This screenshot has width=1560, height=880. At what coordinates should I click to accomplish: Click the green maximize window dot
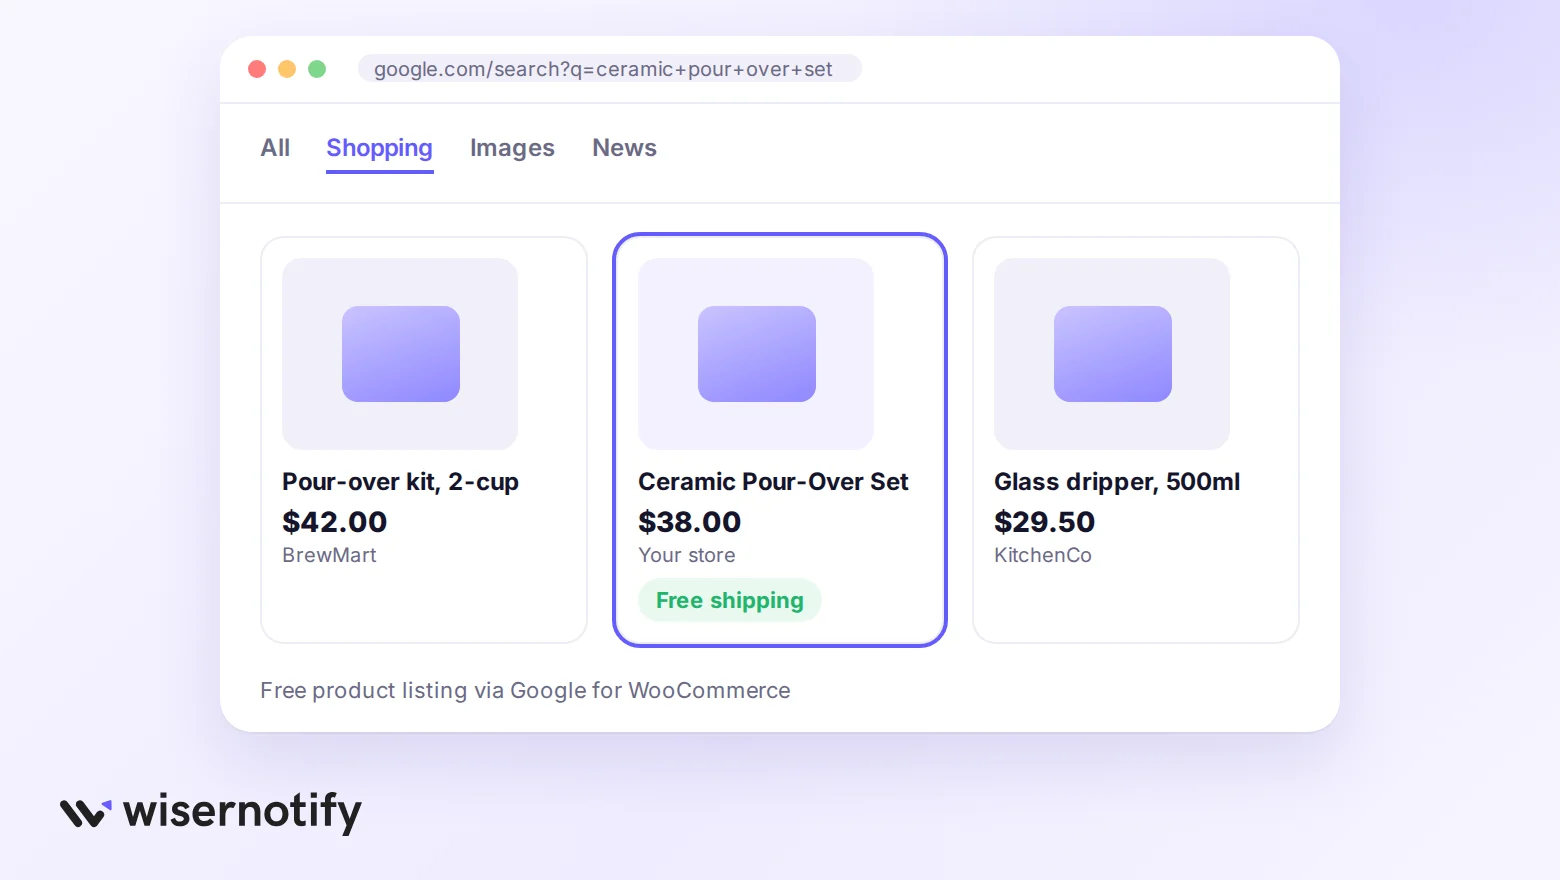[x=317, y=69]
